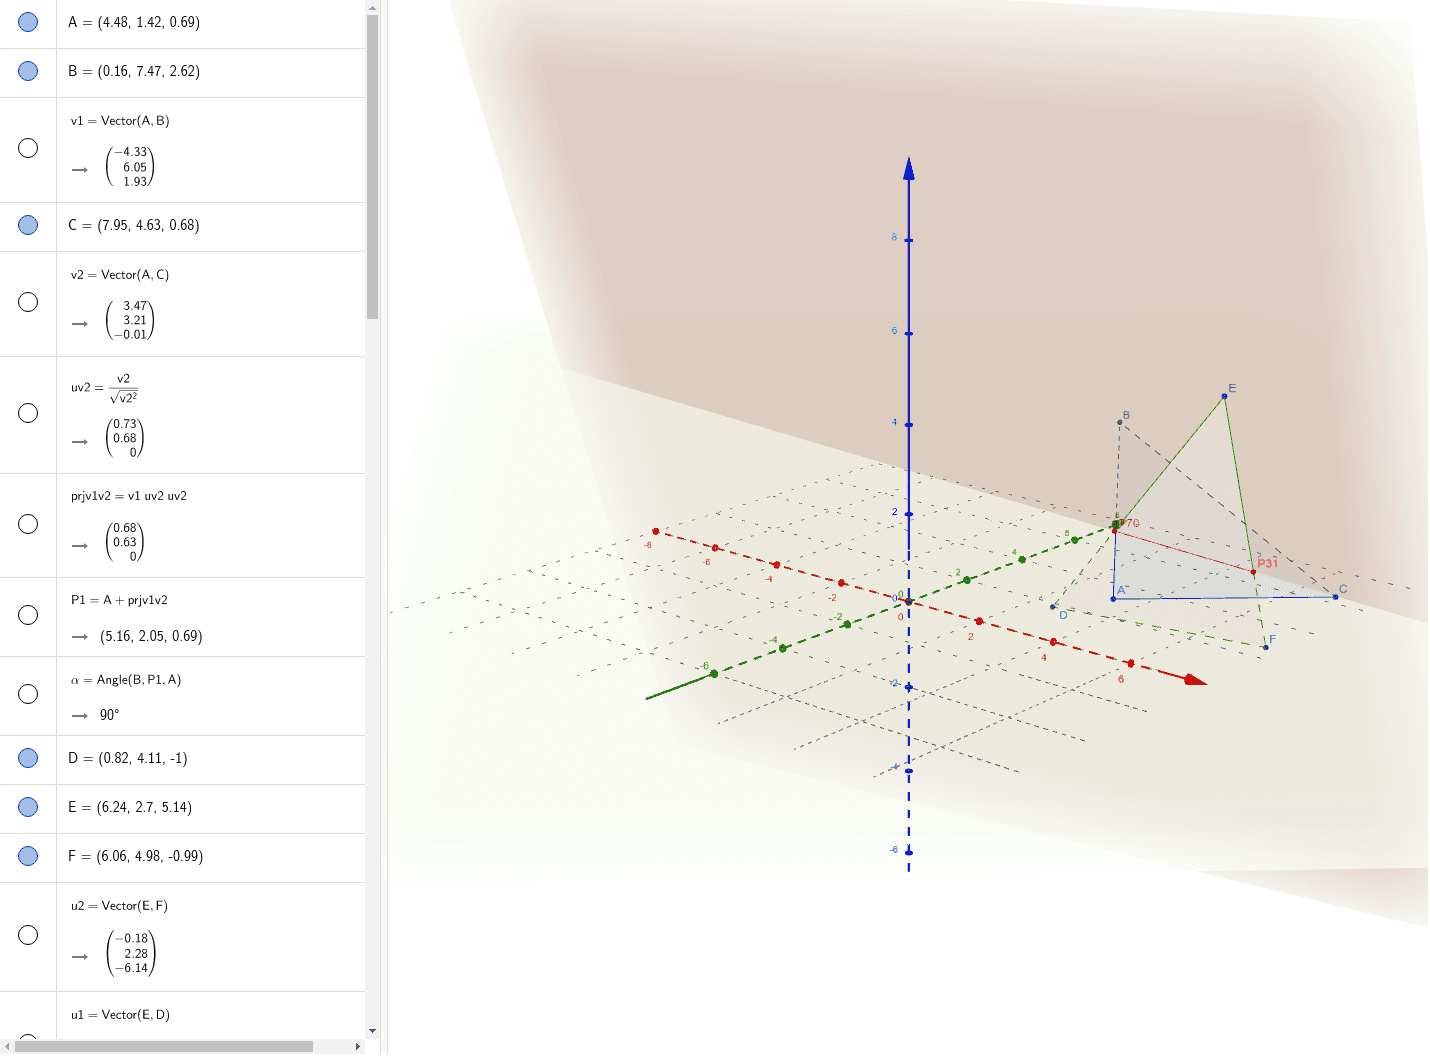The height and width of the screenshot is (1056, 1430).
Task: Click the right arrow of the horizontal scrollbar
Action: tap(358, 1047)
